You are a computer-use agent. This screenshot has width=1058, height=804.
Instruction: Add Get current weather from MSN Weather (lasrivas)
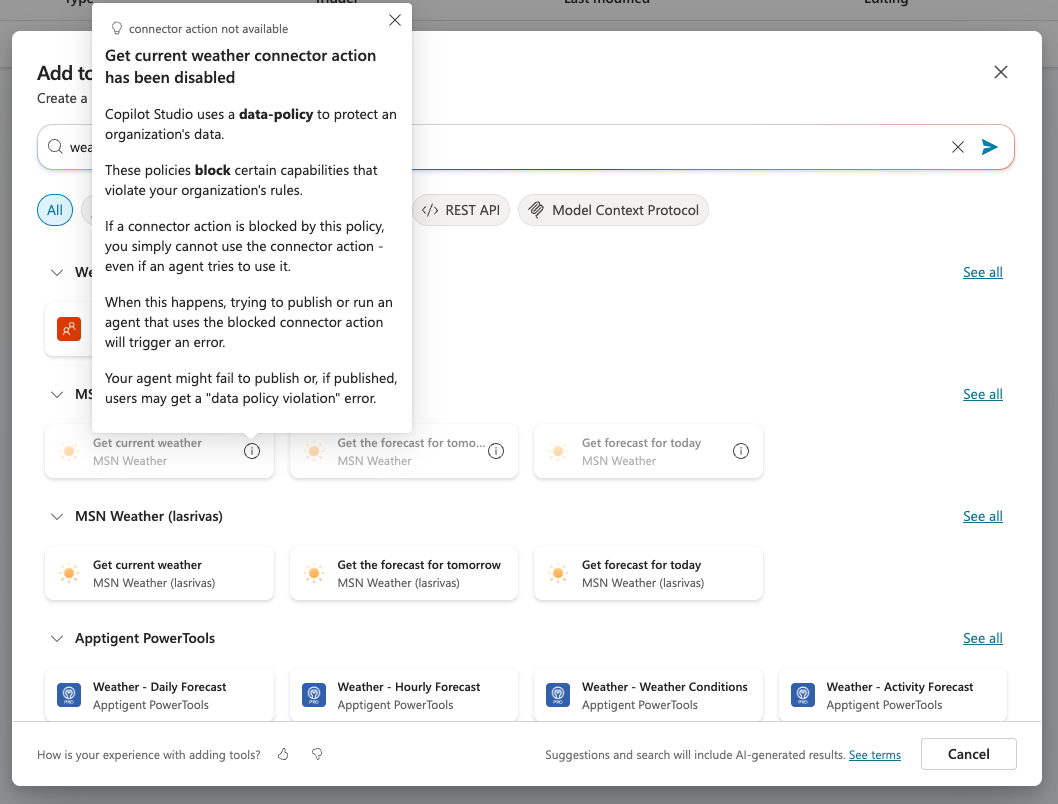click(x=159, y=573)
